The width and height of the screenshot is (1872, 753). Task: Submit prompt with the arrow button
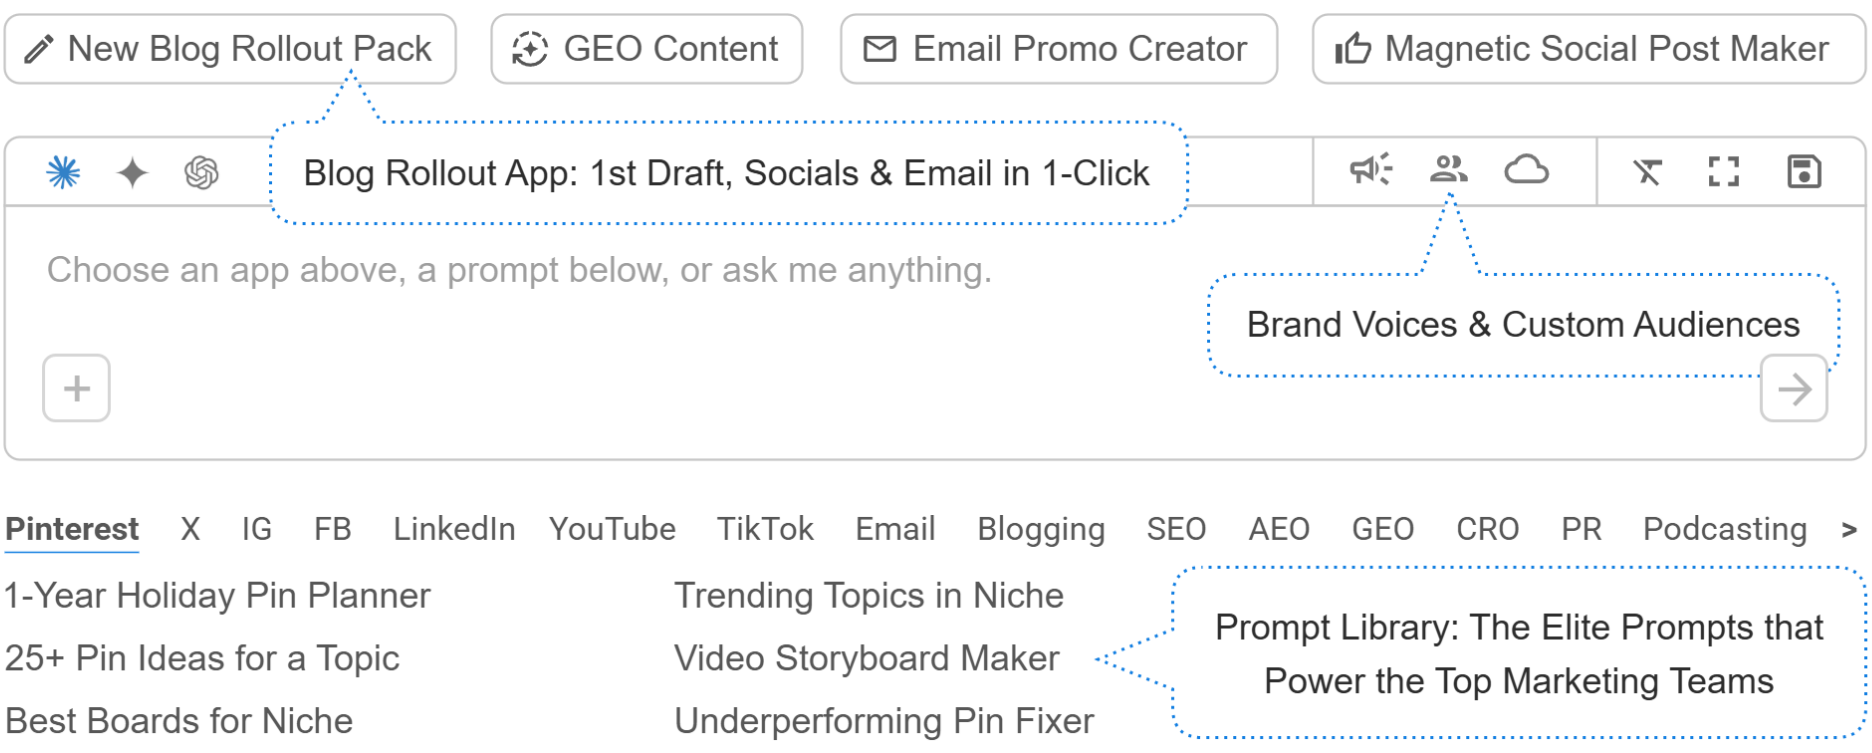[1794, 389]
